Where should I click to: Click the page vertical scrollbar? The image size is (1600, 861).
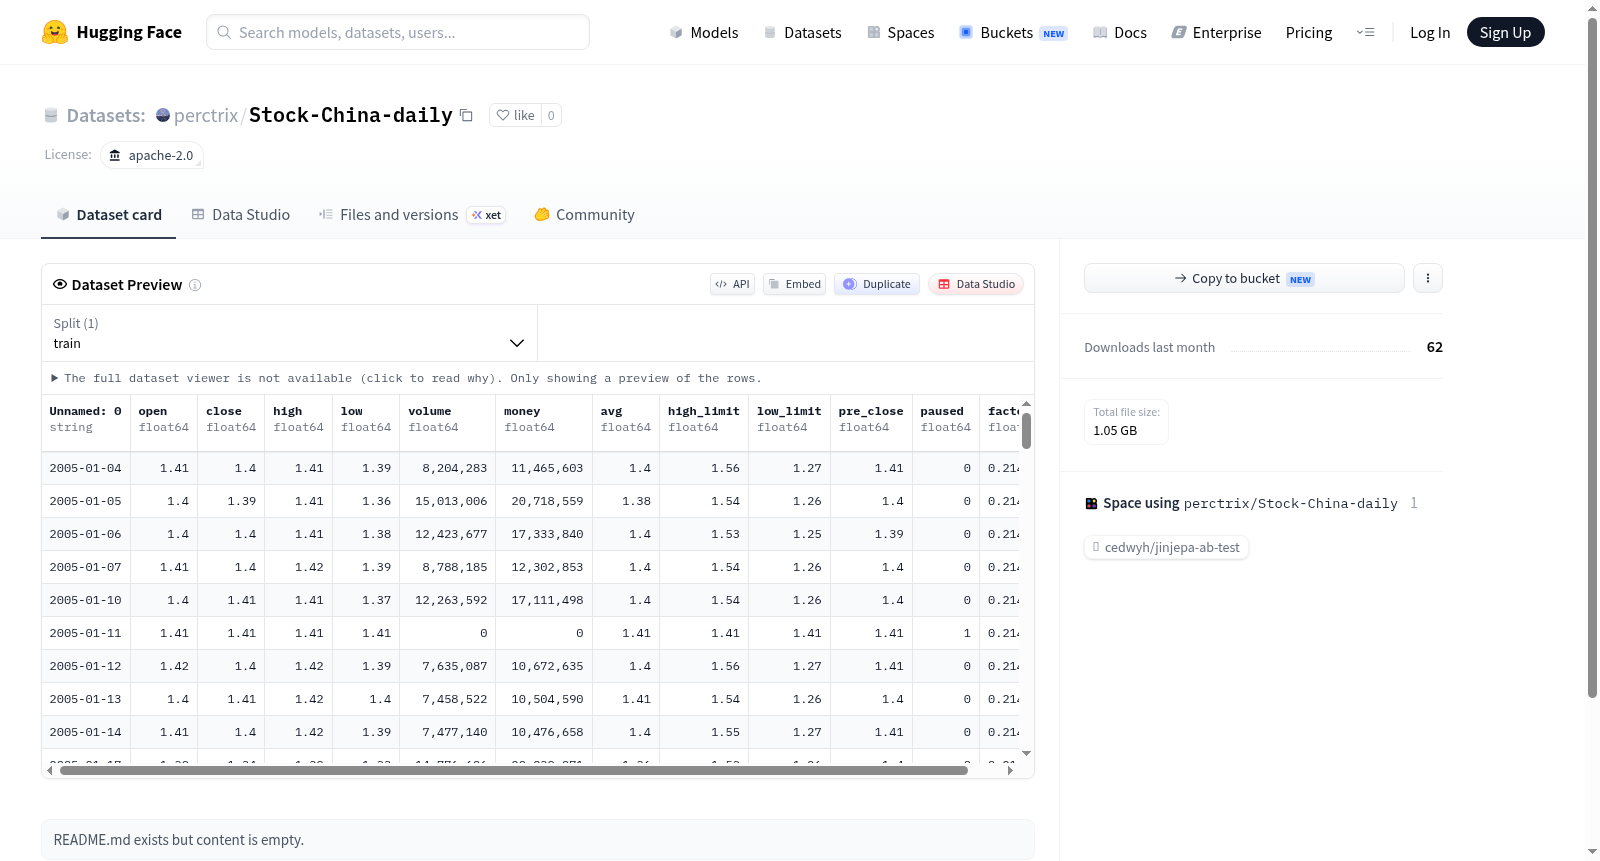click(x=1592, y=358)
